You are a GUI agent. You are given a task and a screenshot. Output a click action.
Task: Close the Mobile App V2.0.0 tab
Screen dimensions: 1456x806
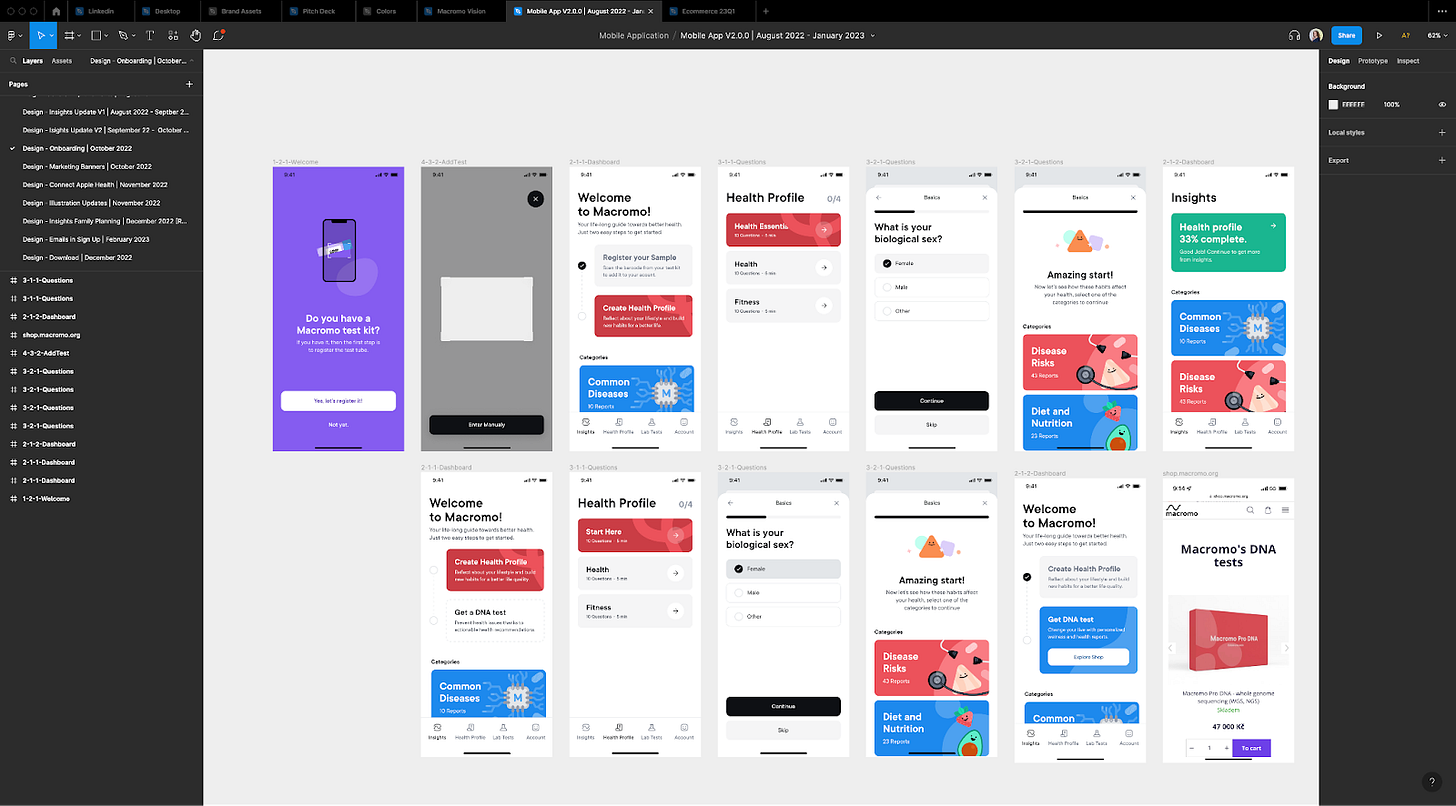tap(653, 11)
